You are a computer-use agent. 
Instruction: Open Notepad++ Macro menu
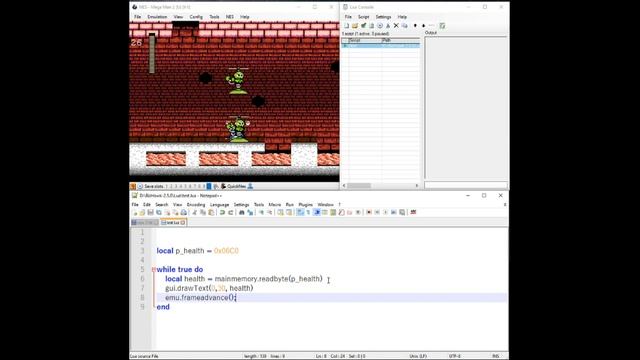275,204
